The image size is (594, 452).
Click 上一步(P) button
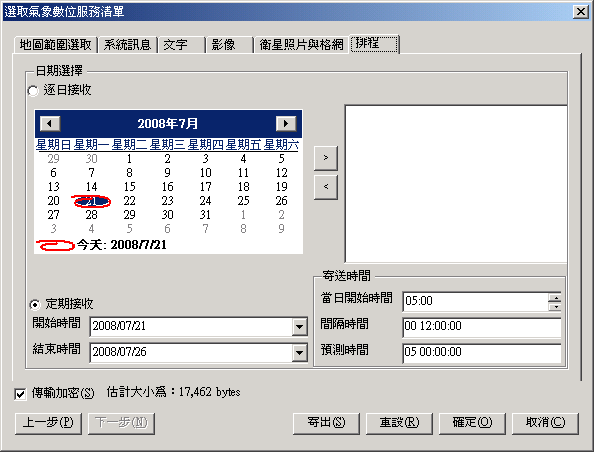[x=48, y=422]
